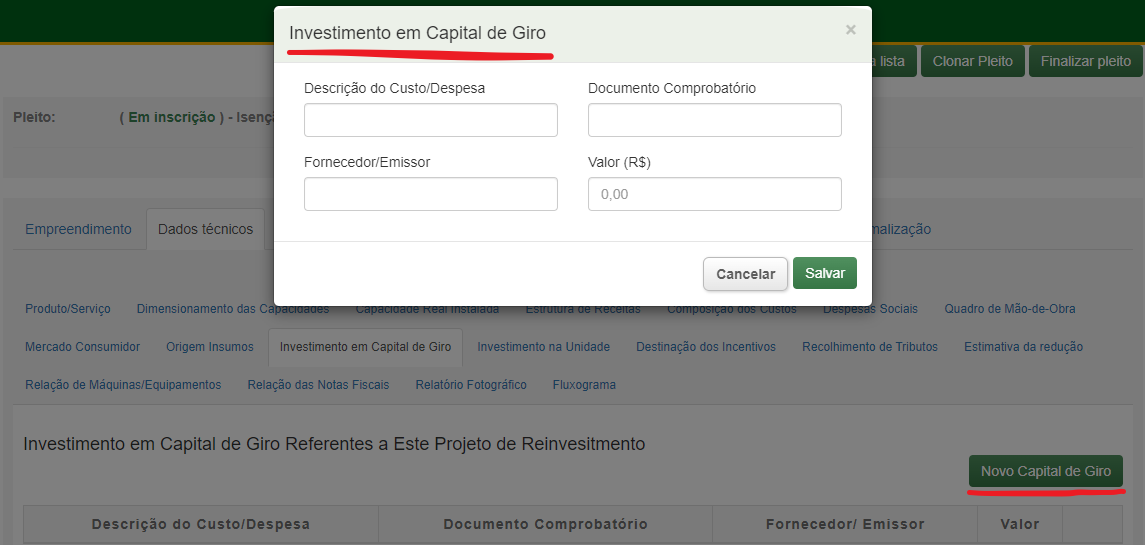Add new entry with Novo Capital de Giro
The width and height of the screenshot is (1145, 545).
1046,471
